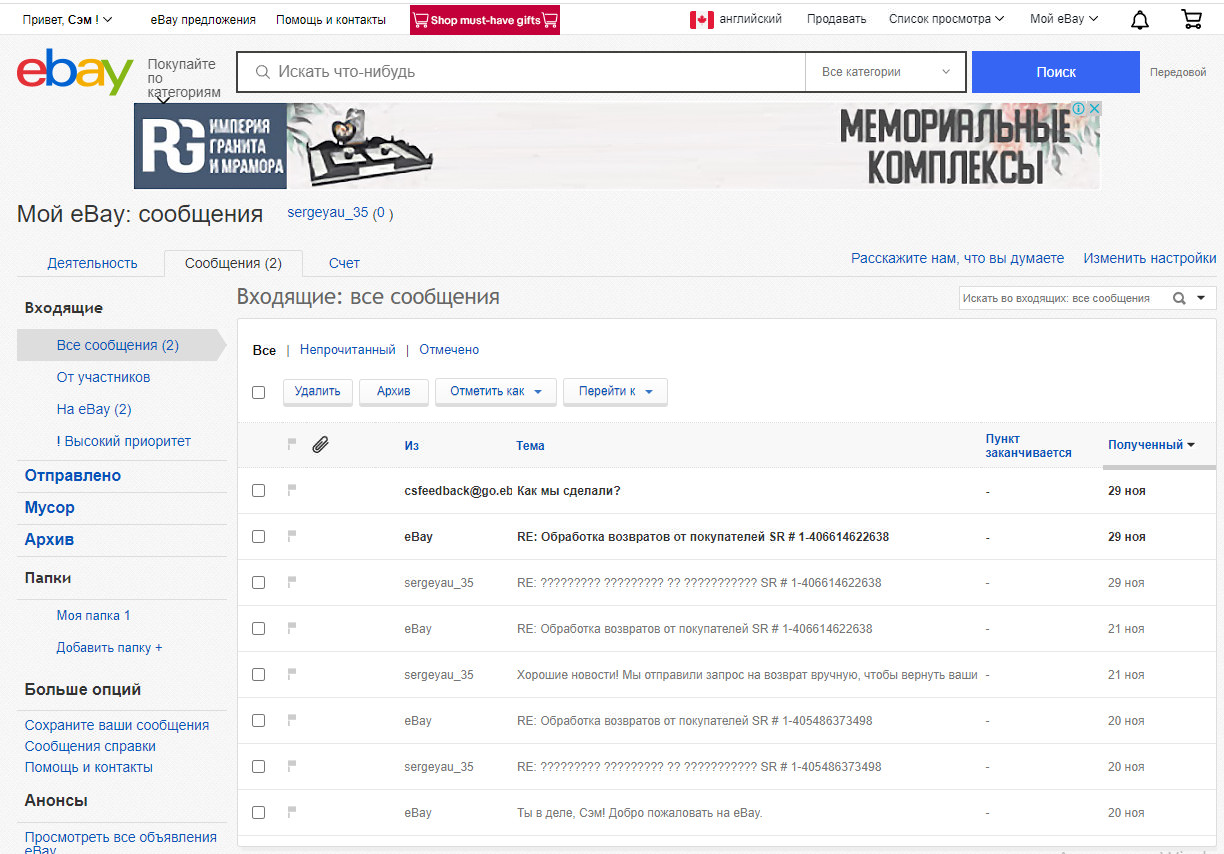Check the sergeyau_35 20 ноя message box
1224x854 pixels.
[x=258, y=766]
